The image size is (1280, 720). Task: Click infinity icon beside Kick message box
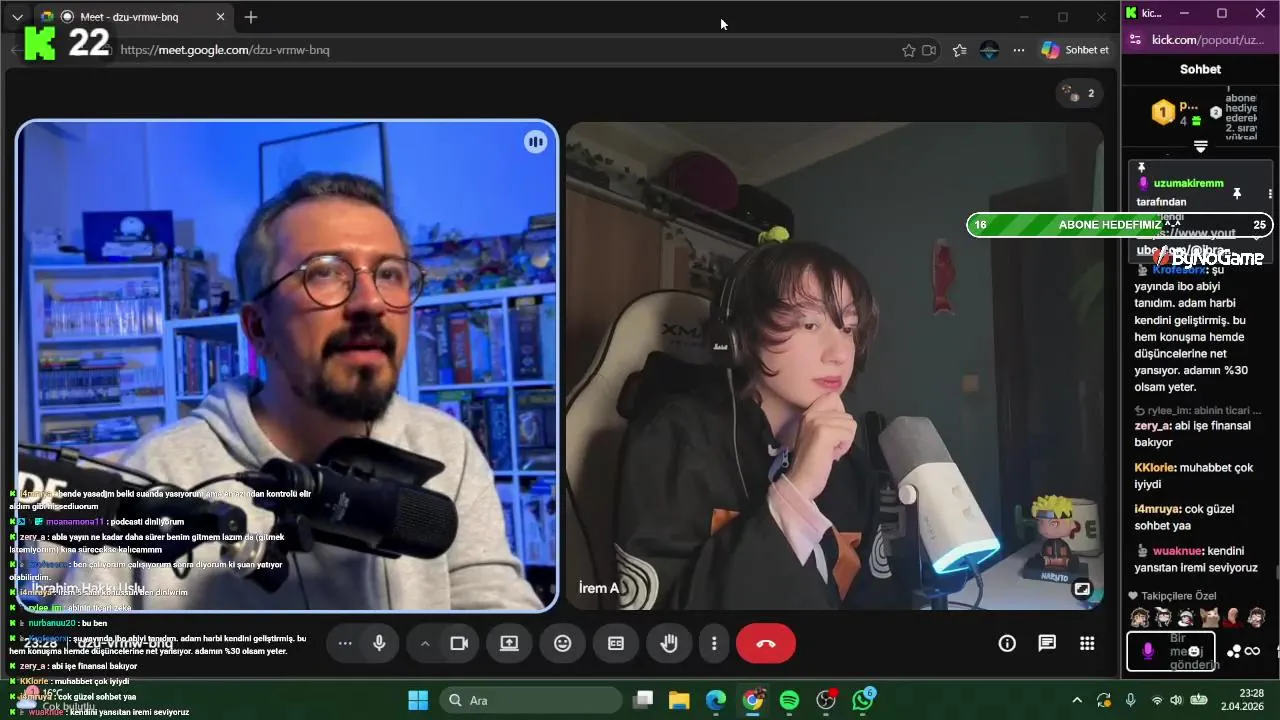pos(1252,651)
